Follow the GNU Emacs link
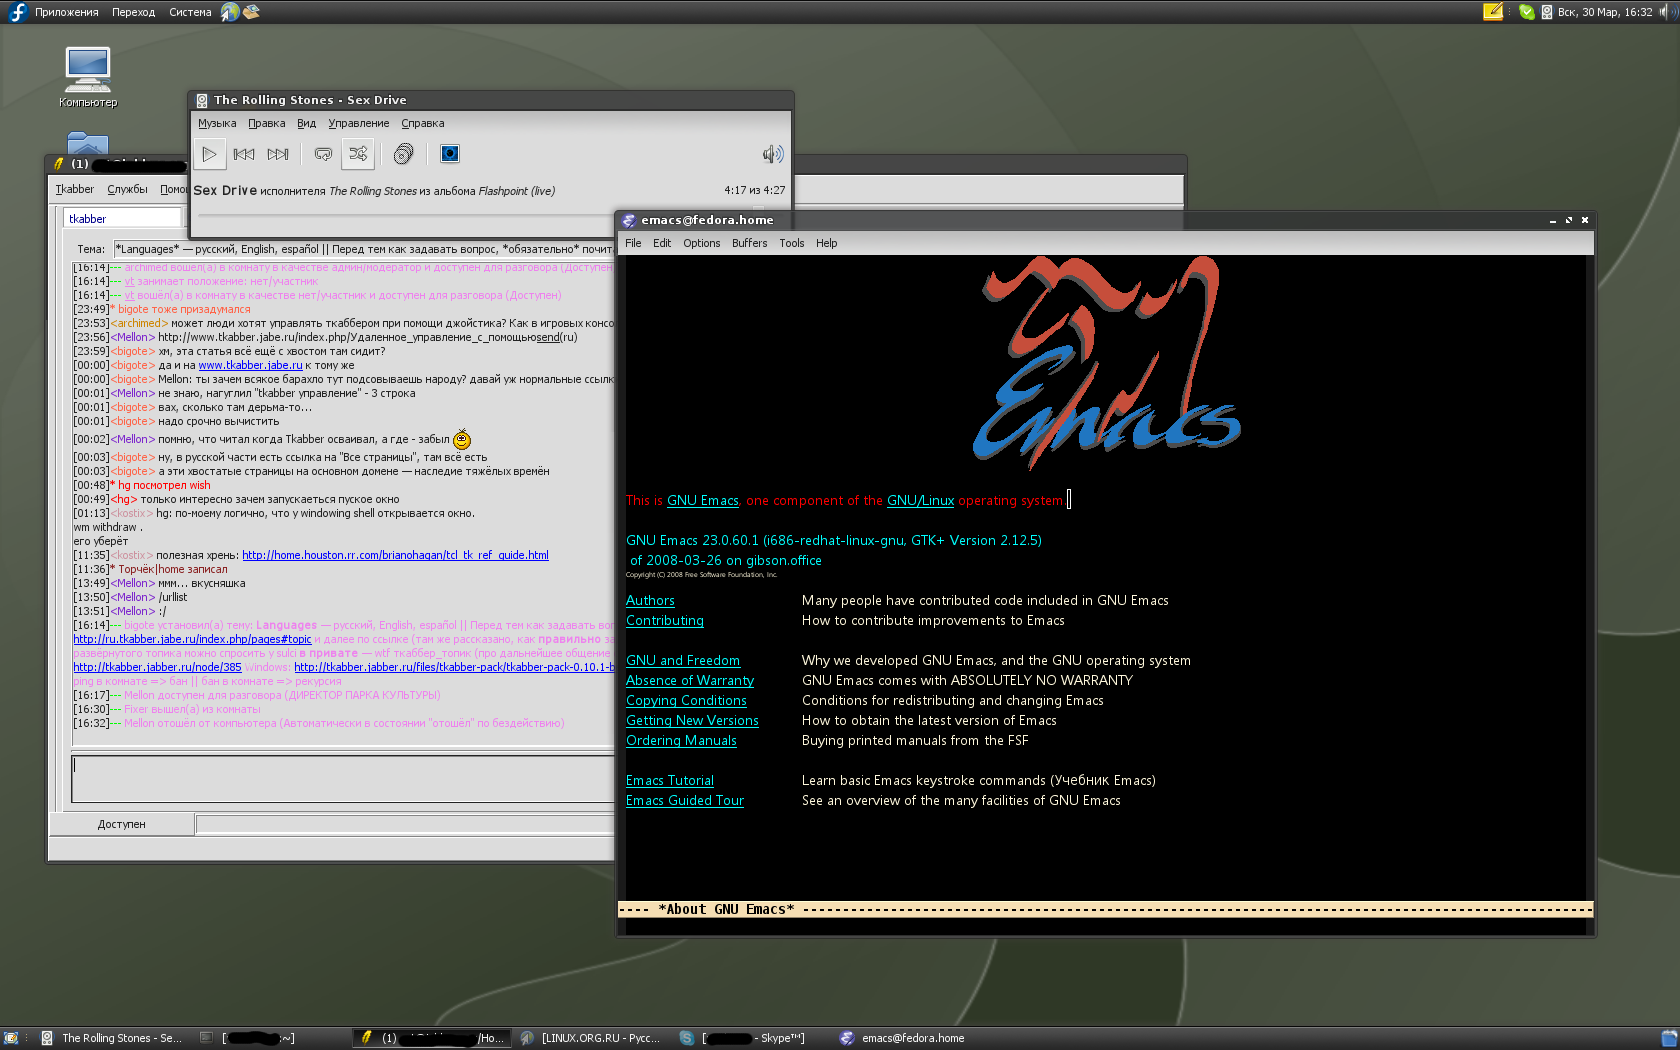Screen dimensions: 1680x1050 (x=703, y=501)
